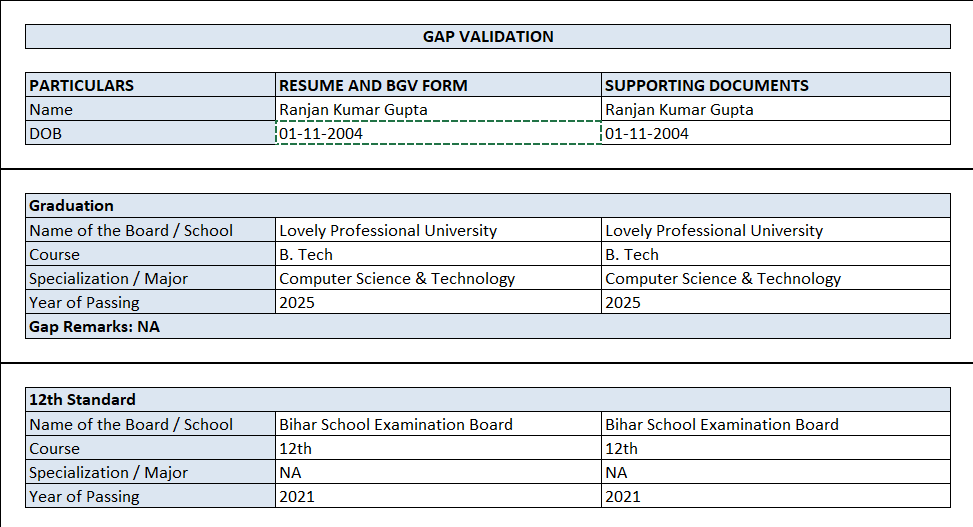Screen dimensions: 973x527
Task: Select year 2025 in the Supporting Documents column
Action: pyautogui.click(x=775, y=302)
